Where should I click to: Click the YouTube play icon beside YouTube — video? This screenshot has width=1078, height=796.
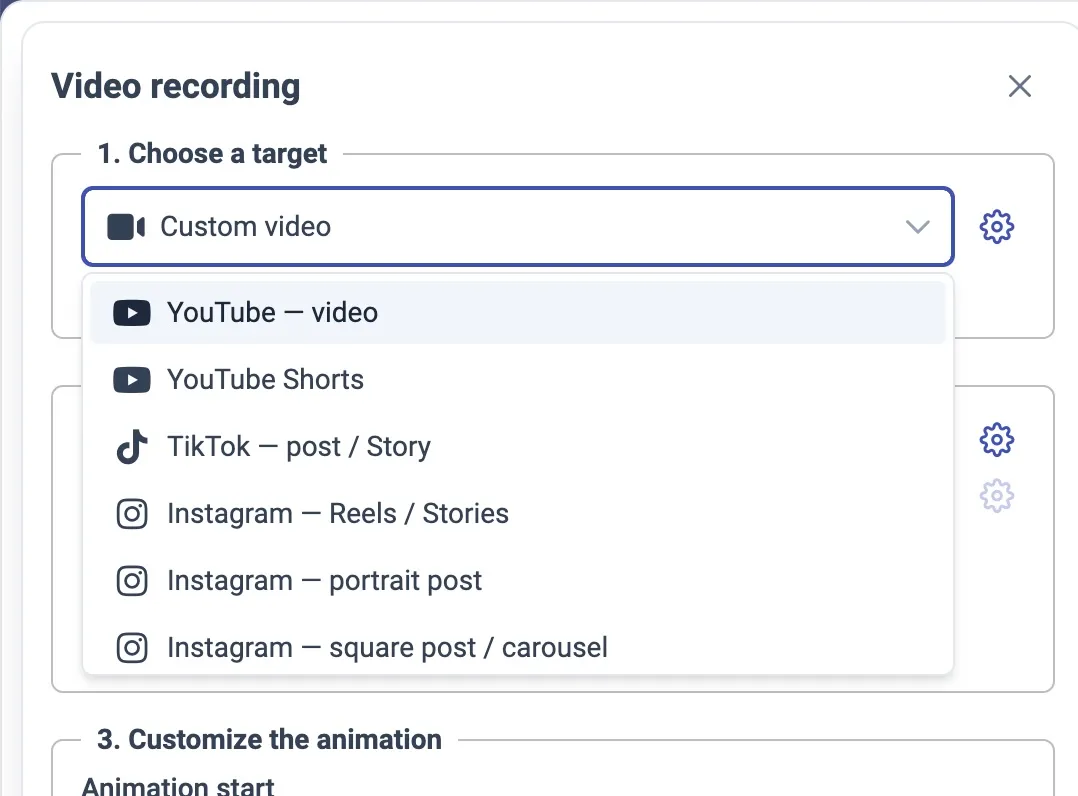[132, 313]
